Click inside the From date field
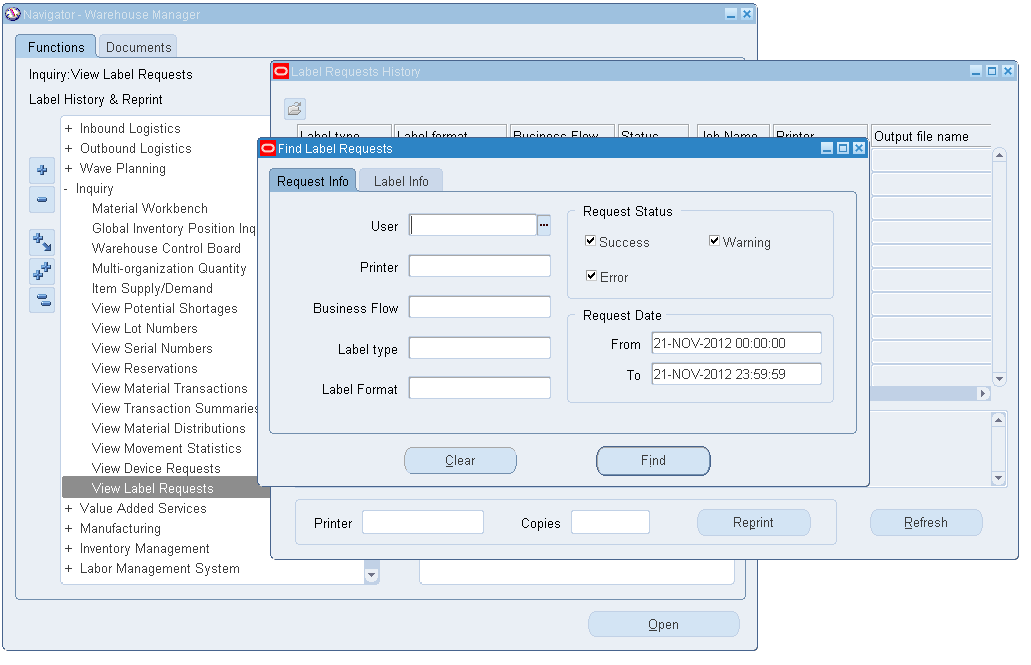 [x=736, y=343]
